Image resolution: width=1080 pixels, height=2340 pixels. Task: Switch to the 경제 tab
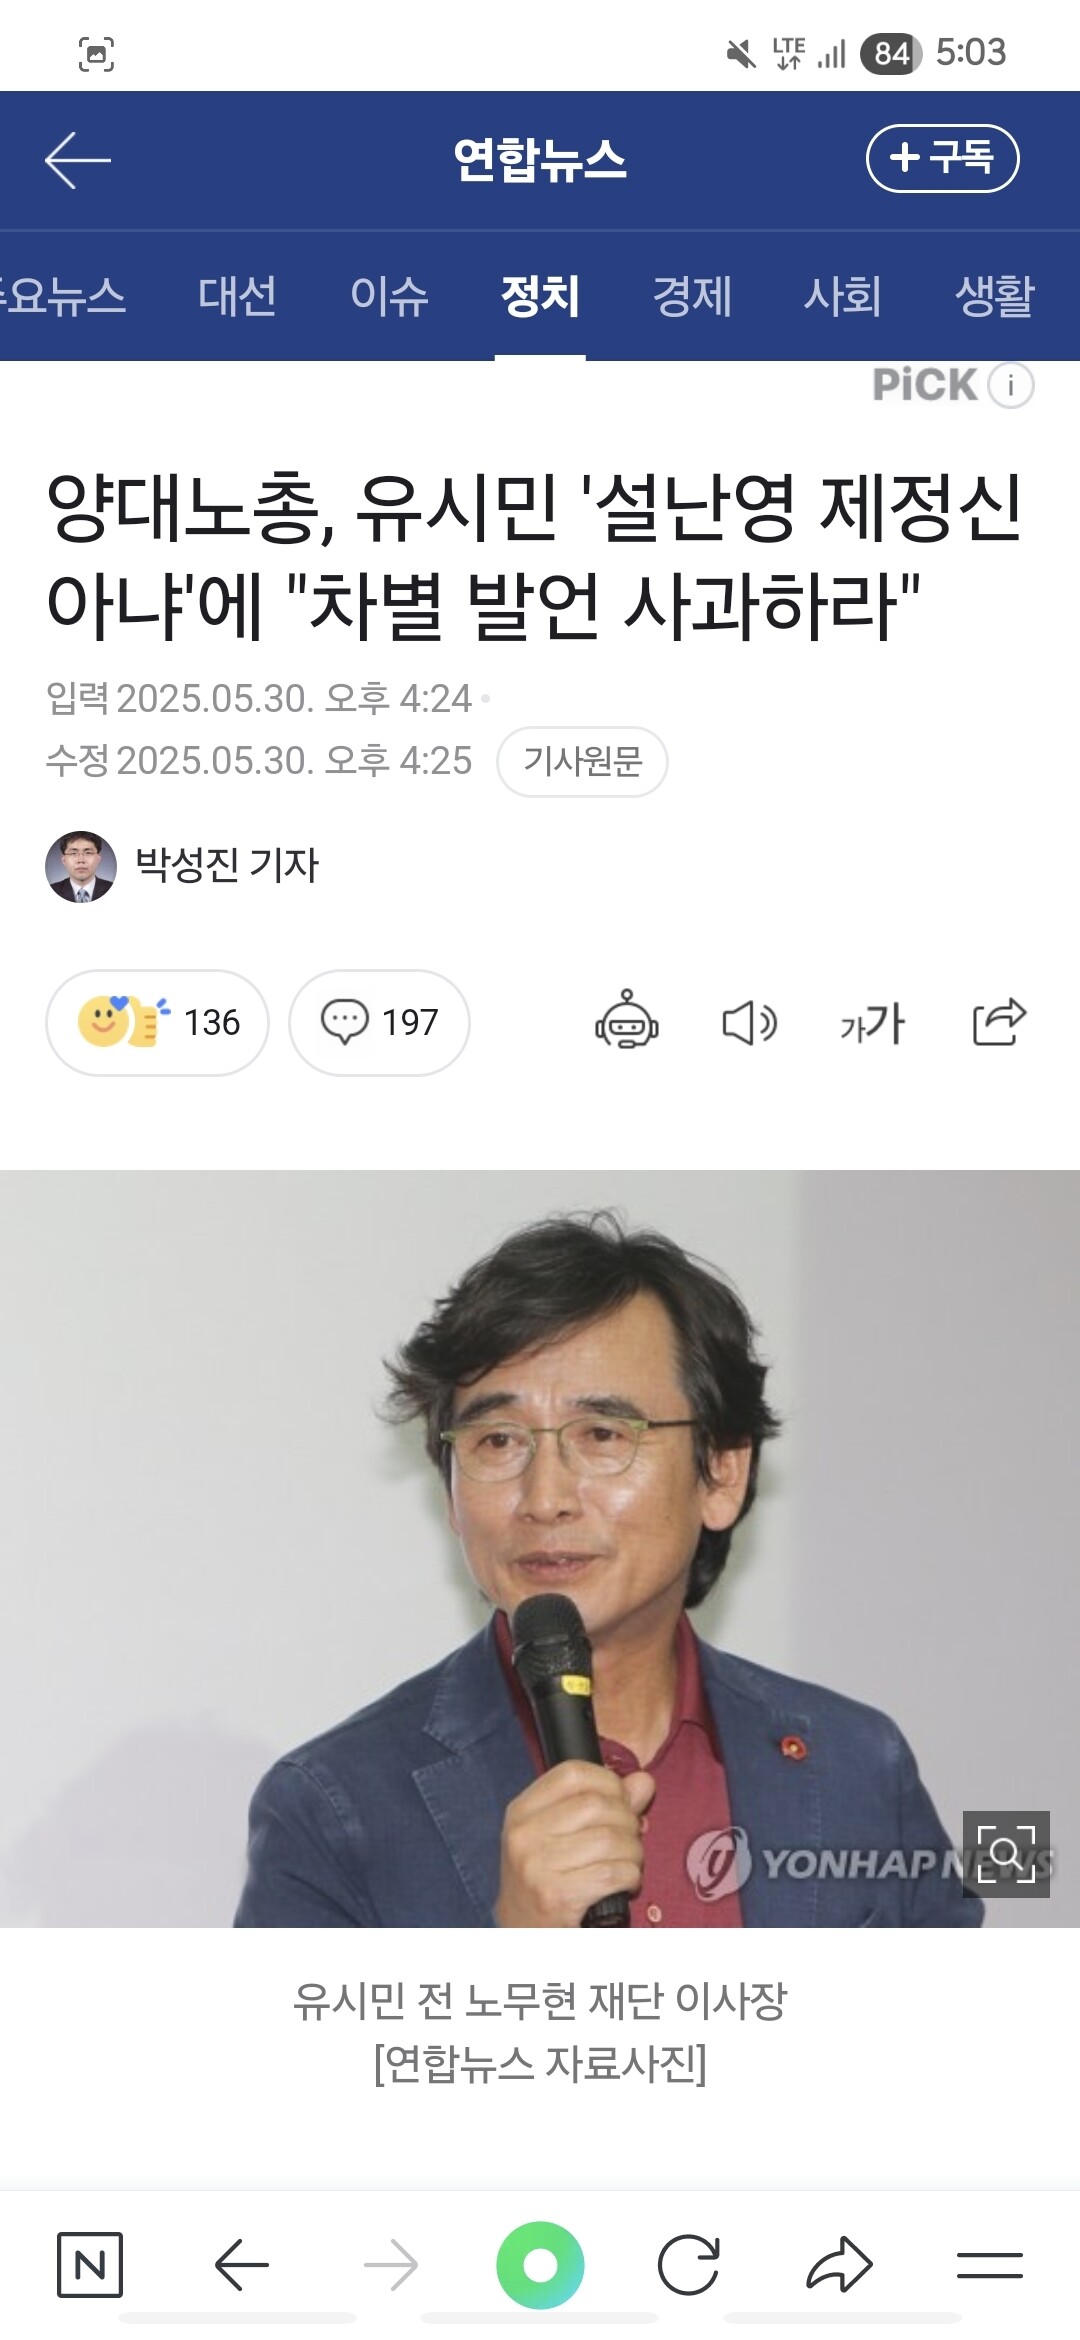point(692,296)
